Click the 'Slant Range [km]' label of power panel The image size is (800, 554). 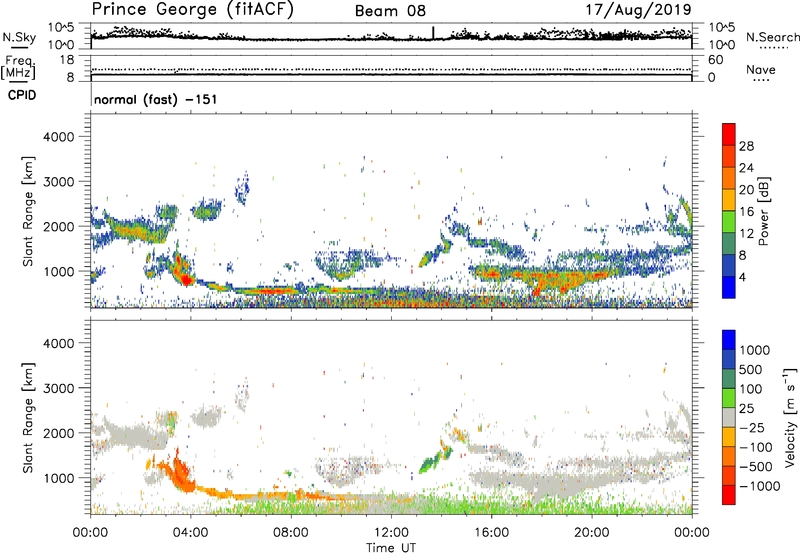28,211
